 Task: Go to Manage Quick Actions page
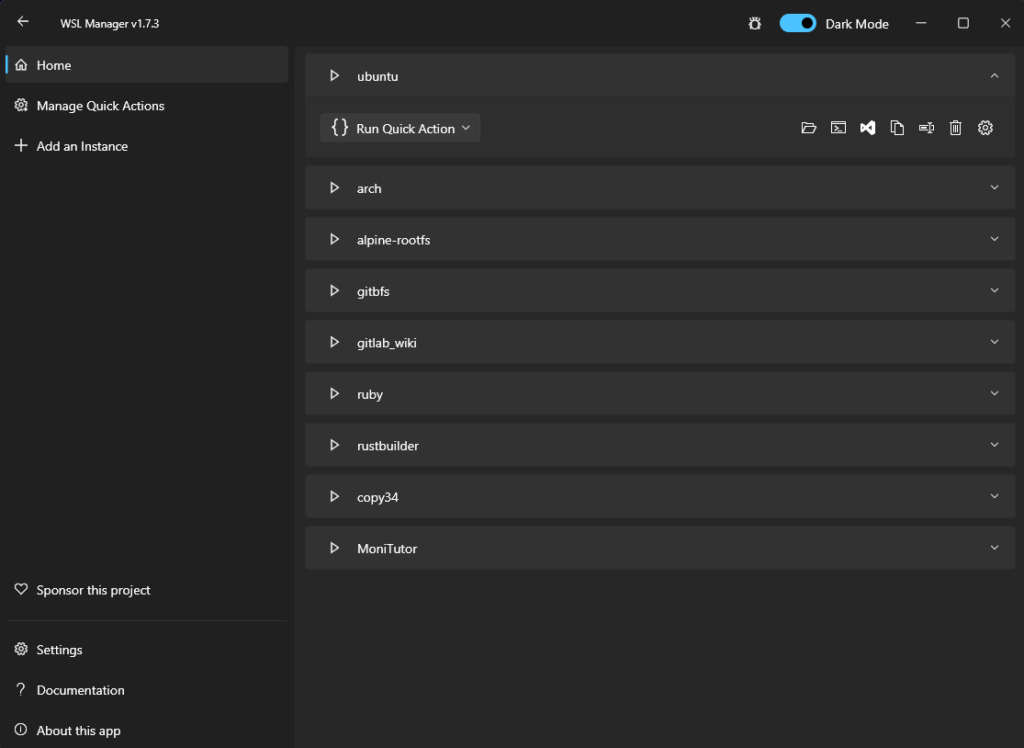click(100, 106)
